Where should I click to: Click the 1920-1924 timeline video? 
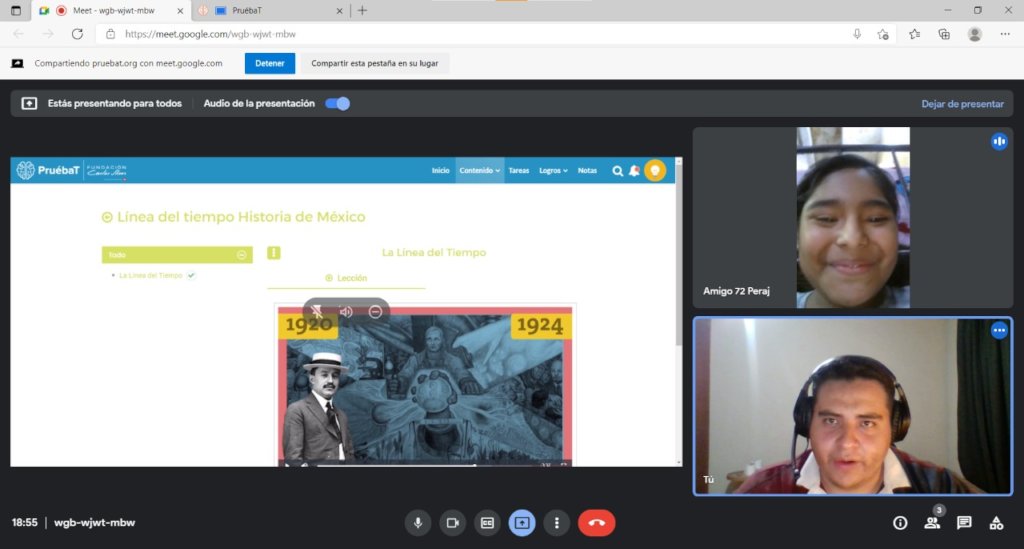424,386
